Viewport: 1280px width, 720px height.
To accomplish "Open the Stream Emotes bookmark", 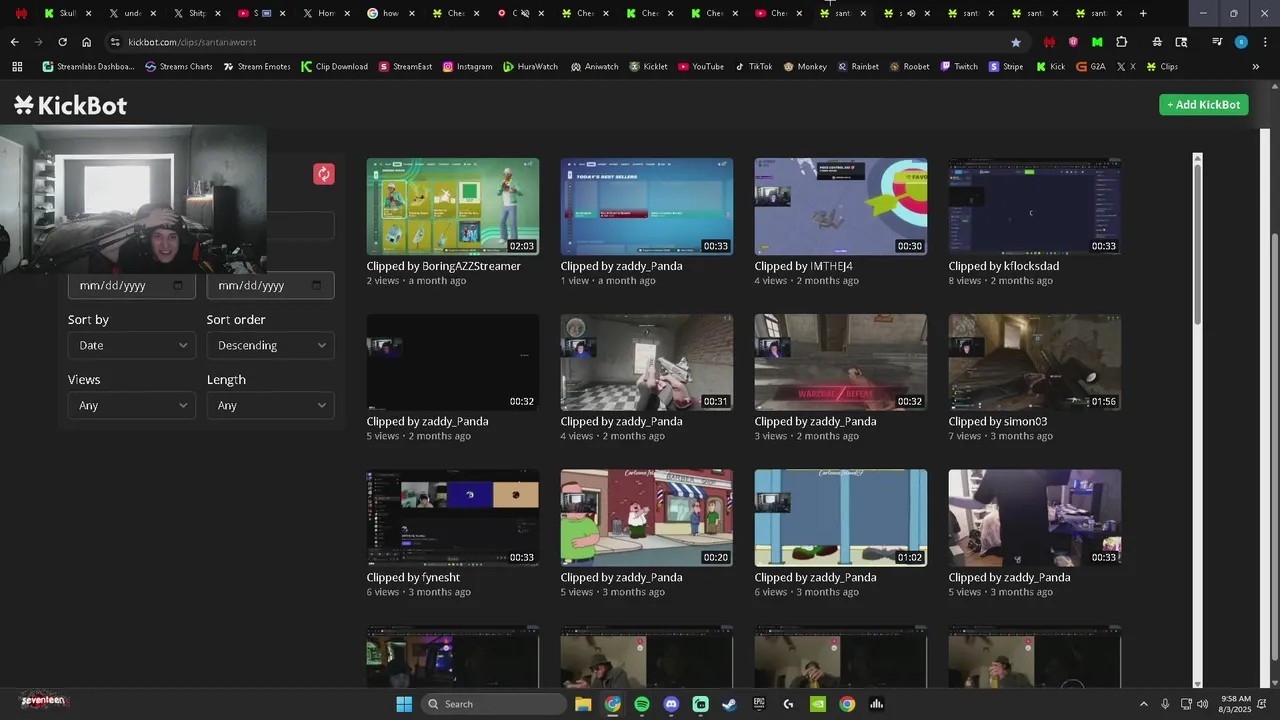I will (x=257, y=66).
